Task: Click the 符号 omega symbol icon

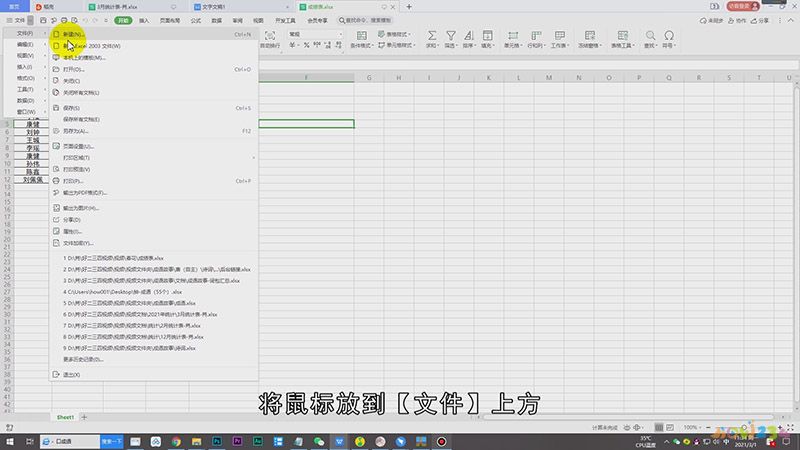Action: point(669,35)
